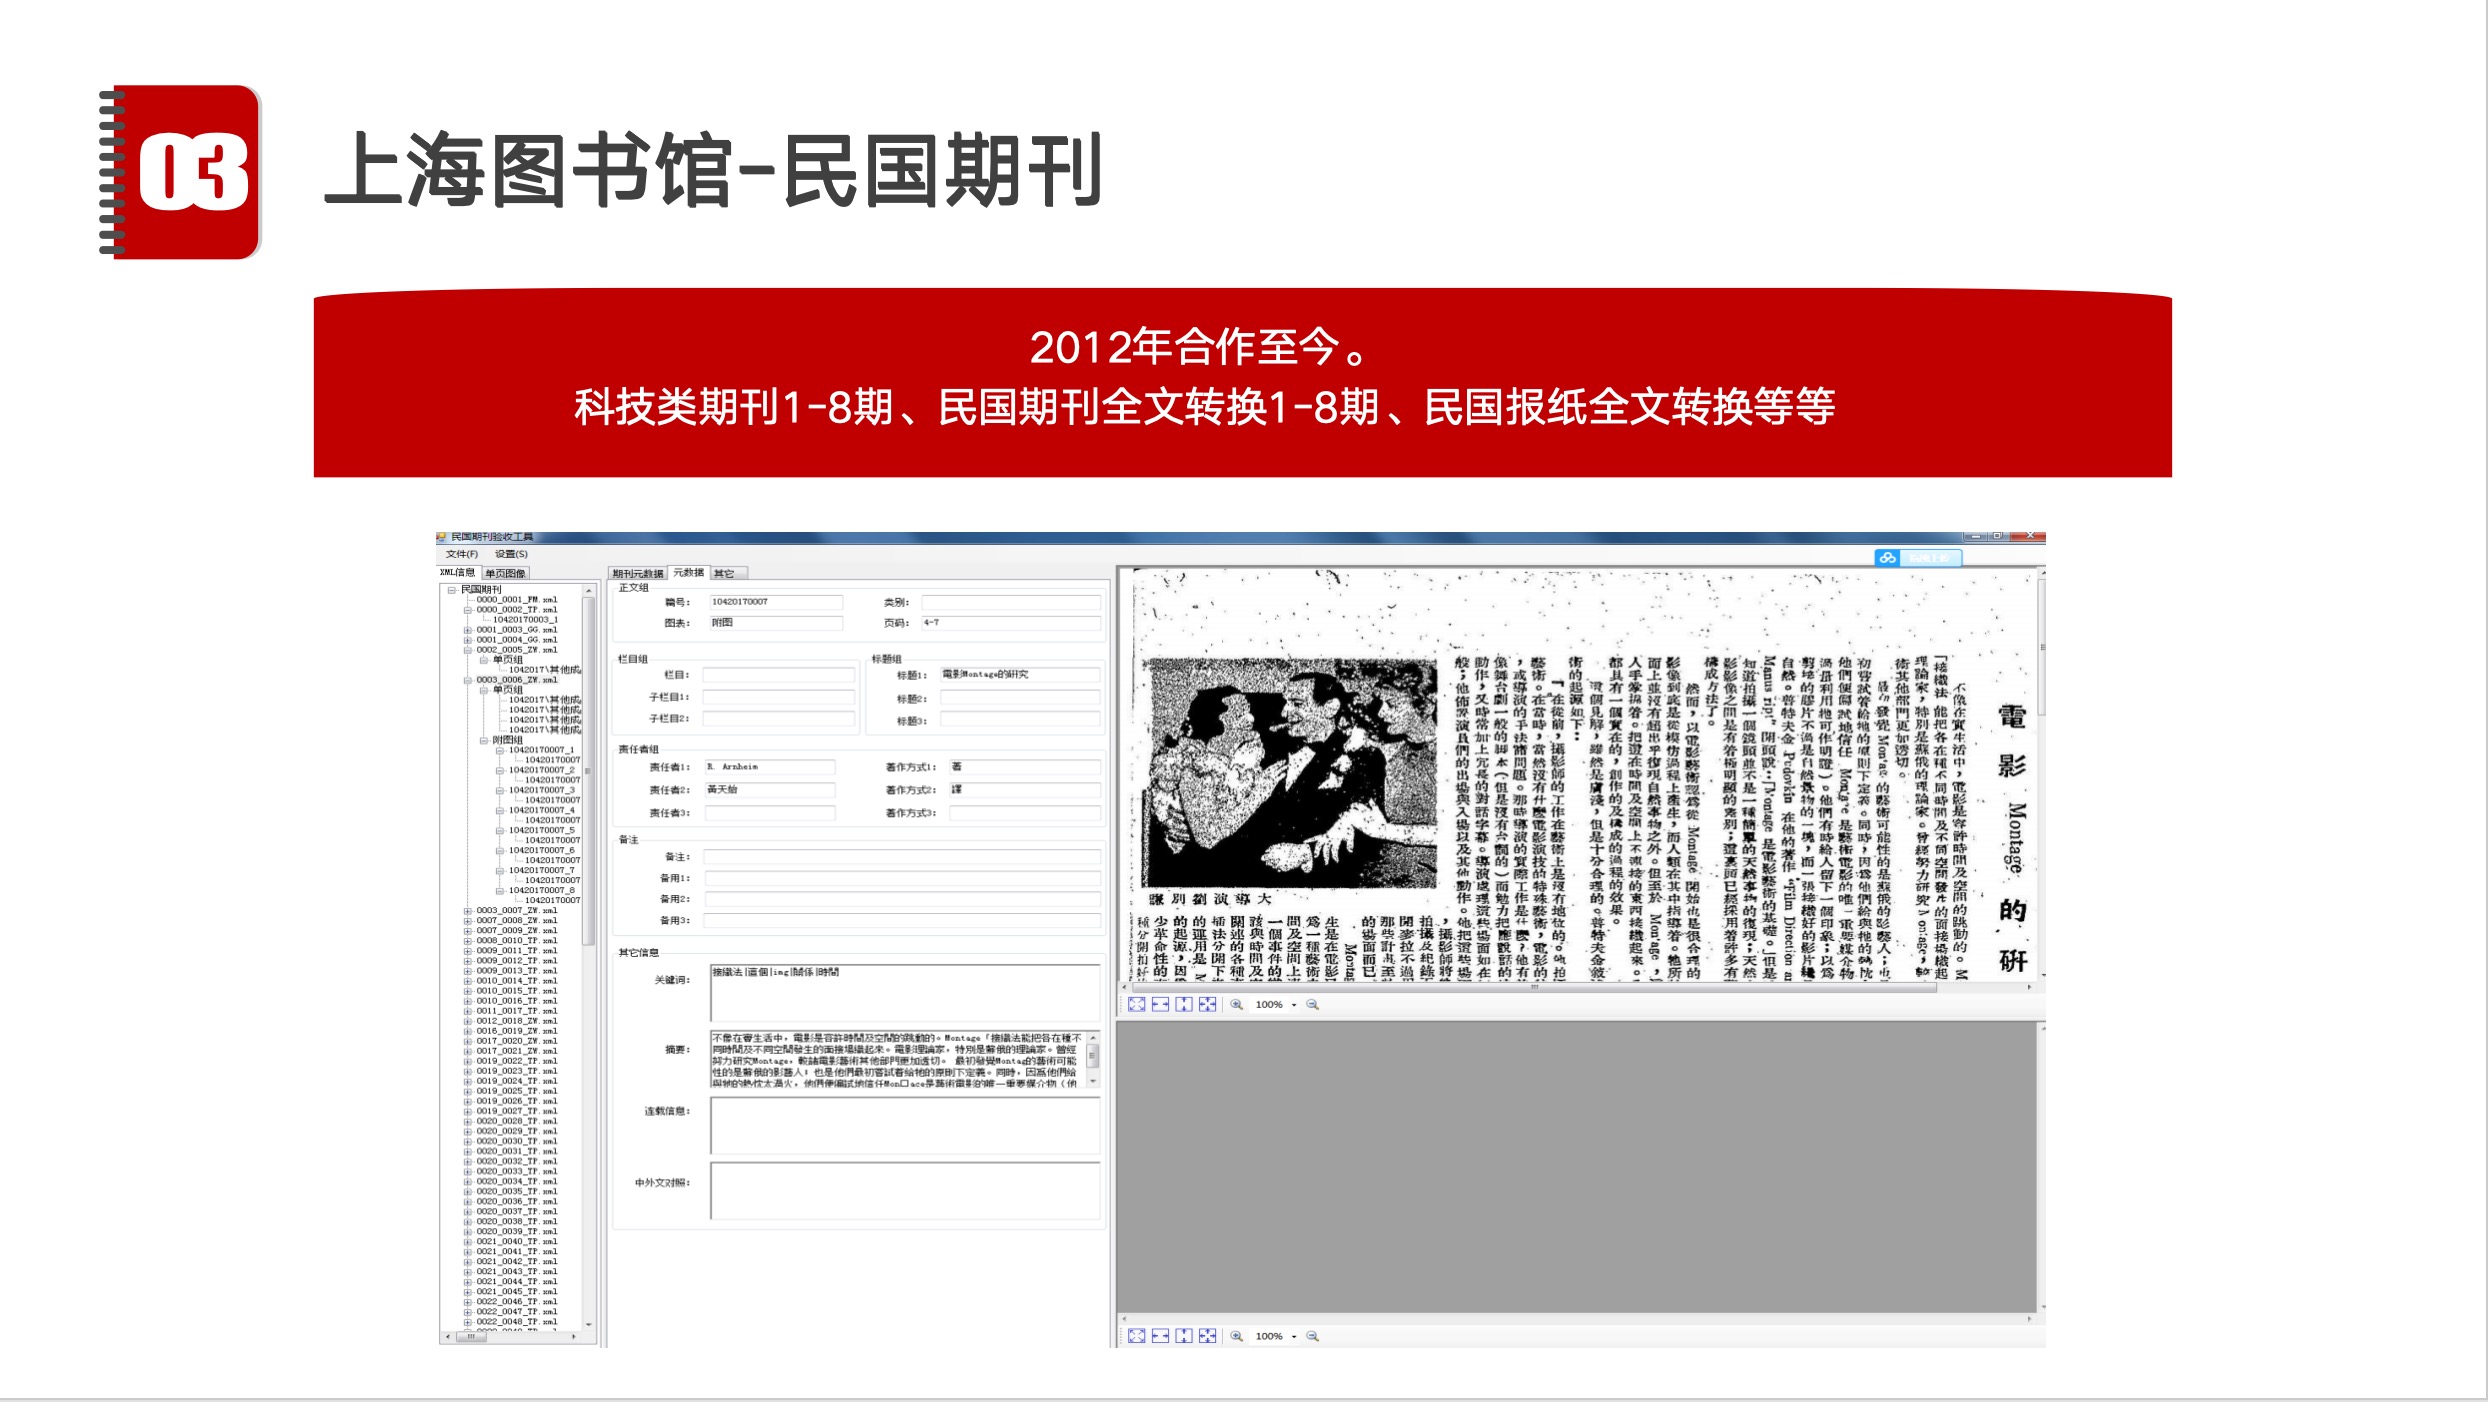This screenshot has width=2488, height=1402.
Task: Collapse 附图组 node in the tree
Action: [x=483, y=740]
